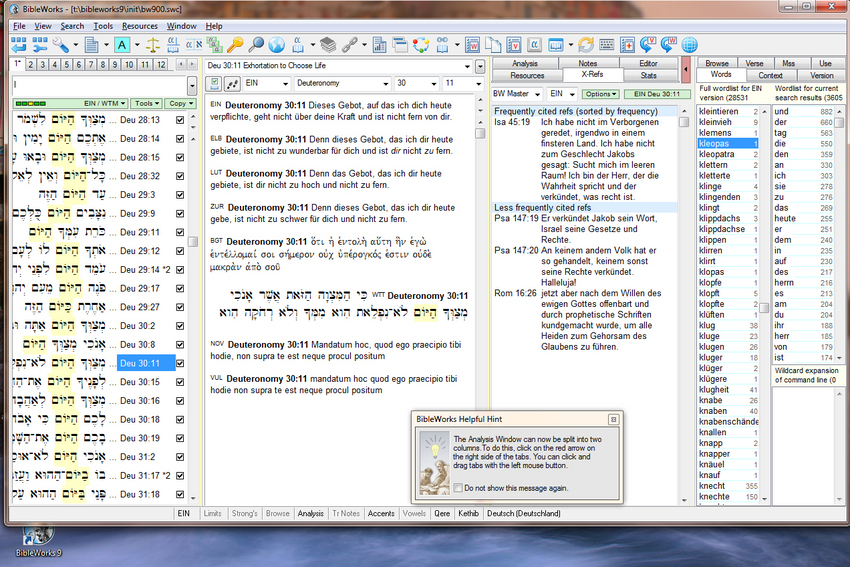Image resolution: width=850 pixels, height=567 pixels.
Task: Select search window tab 5
Action: point(67,65)
